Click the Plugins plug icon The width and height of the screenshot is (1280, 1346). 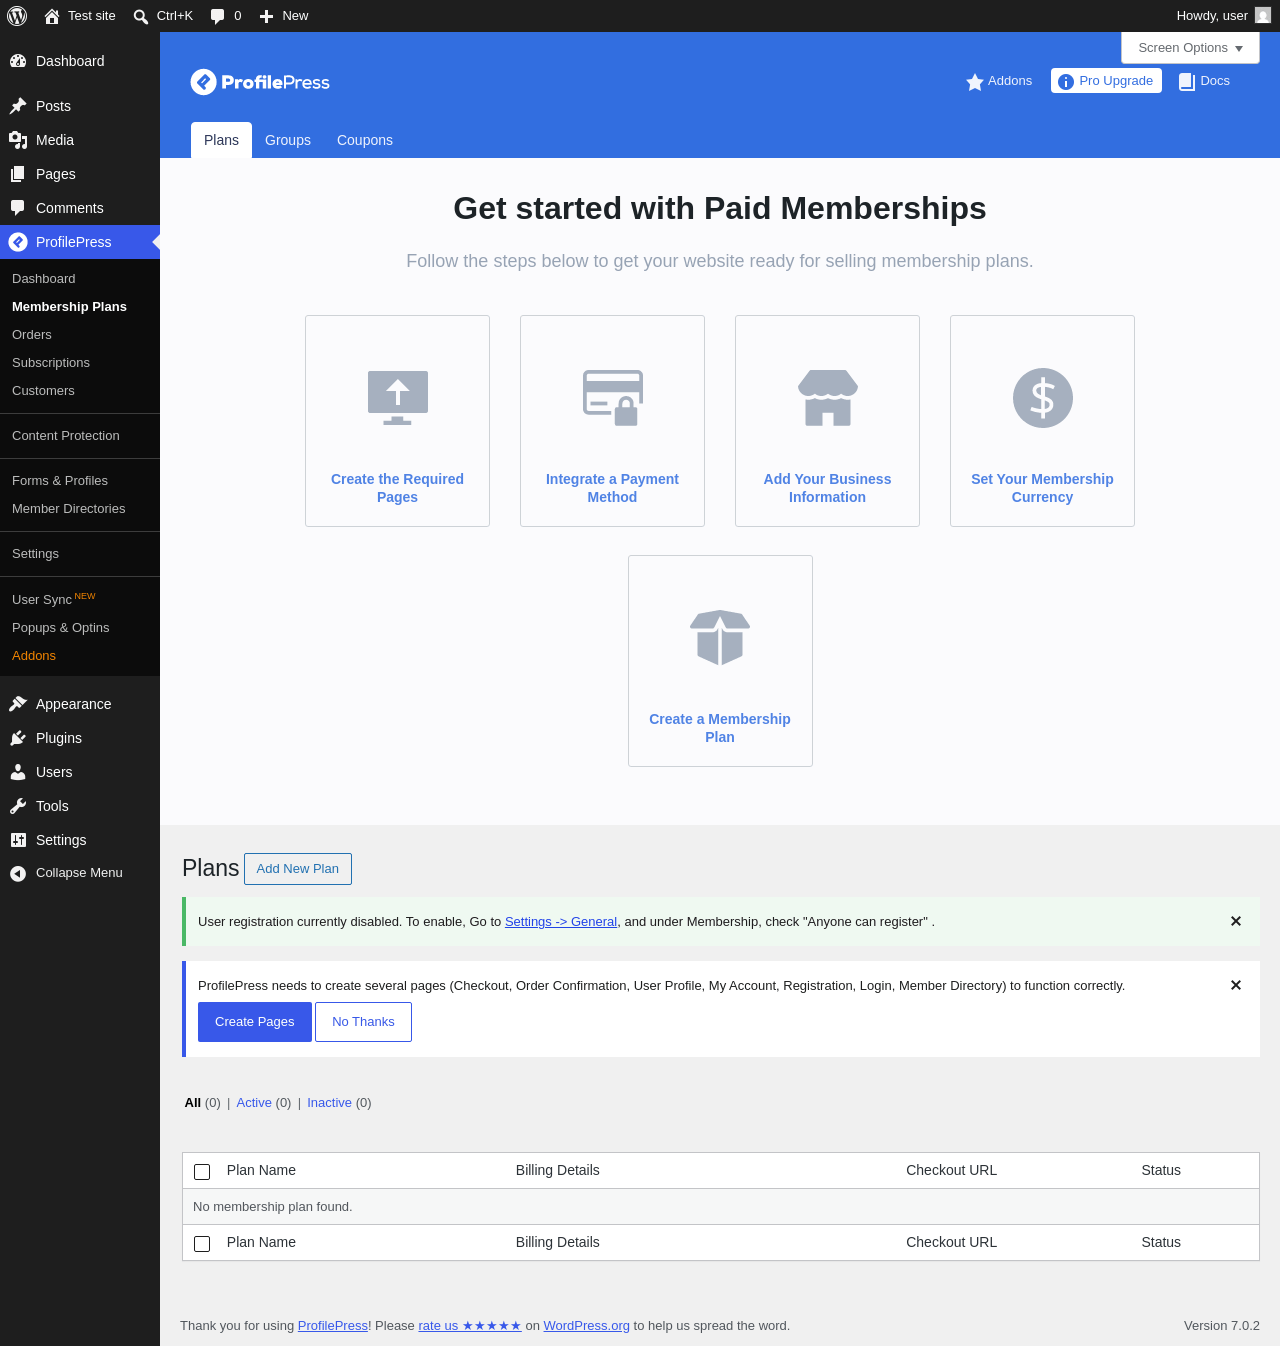point(18,738)
